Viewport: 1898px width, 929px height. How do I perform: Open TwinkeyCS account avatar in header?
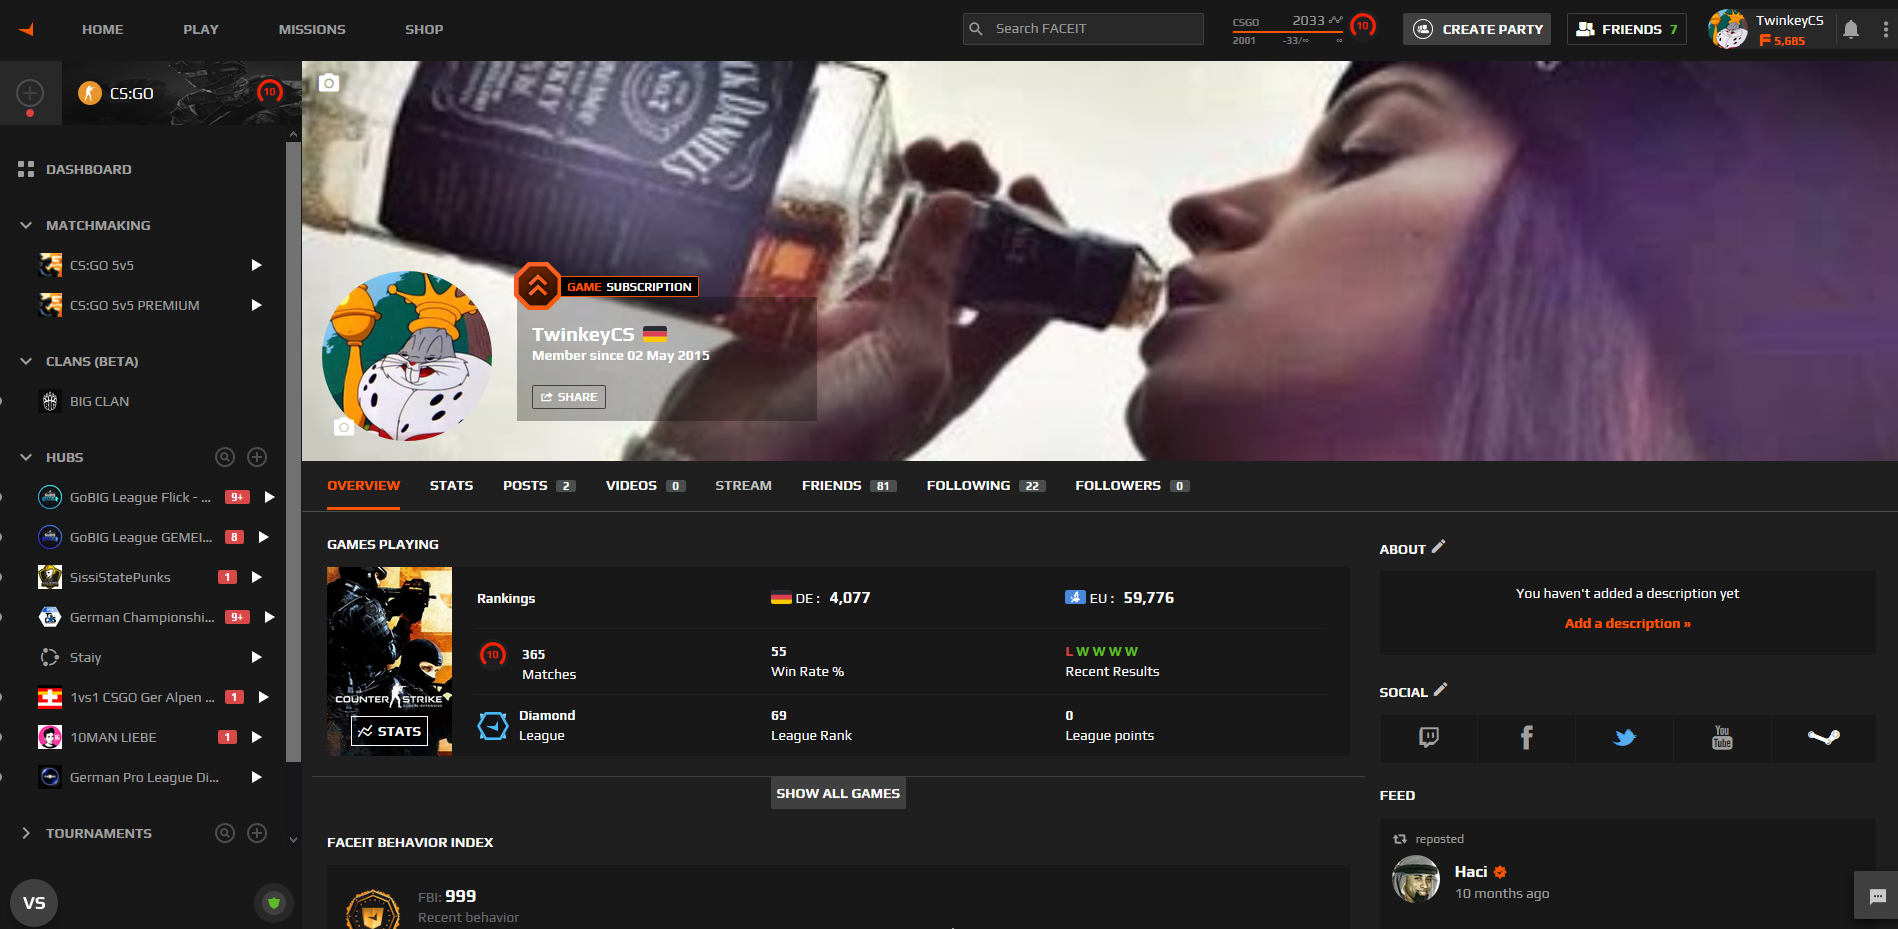[1728, 29]
